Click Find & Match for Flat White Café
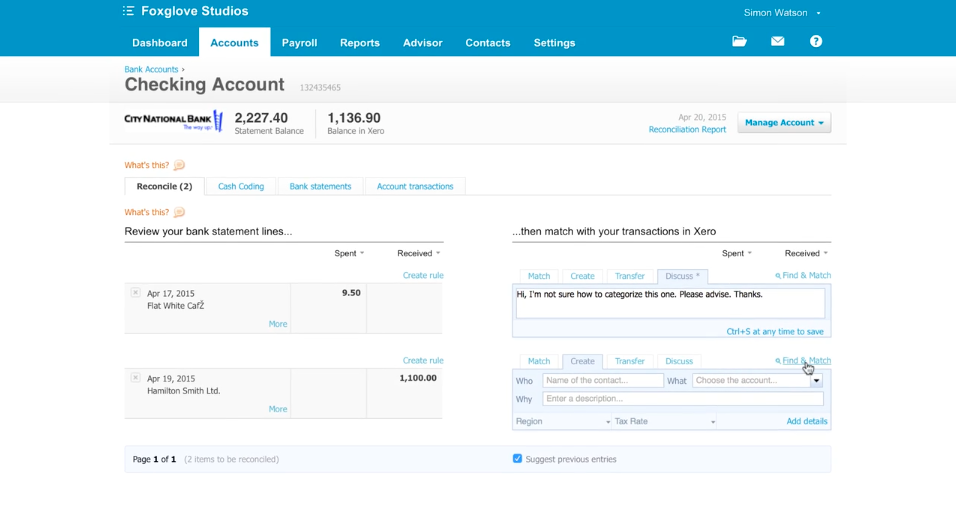Screen dimensions: 956x532 [803, 275]
